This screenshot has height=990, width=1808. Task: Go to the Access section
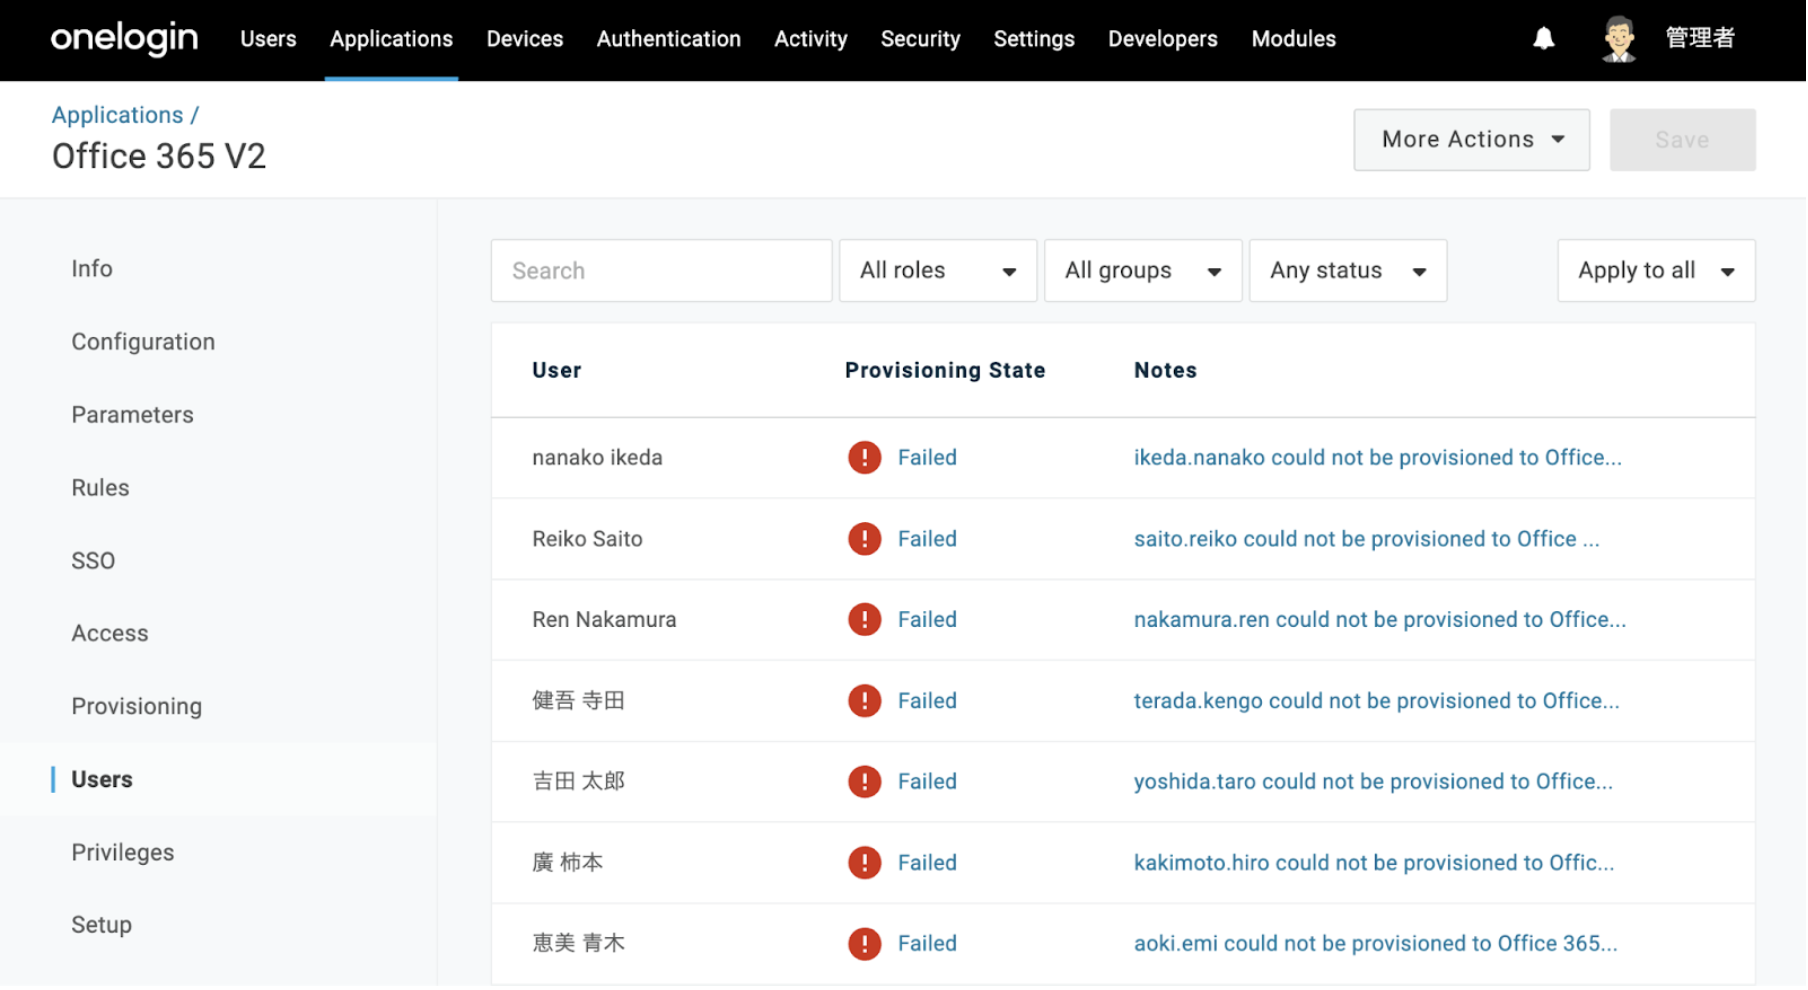point(110,634)
